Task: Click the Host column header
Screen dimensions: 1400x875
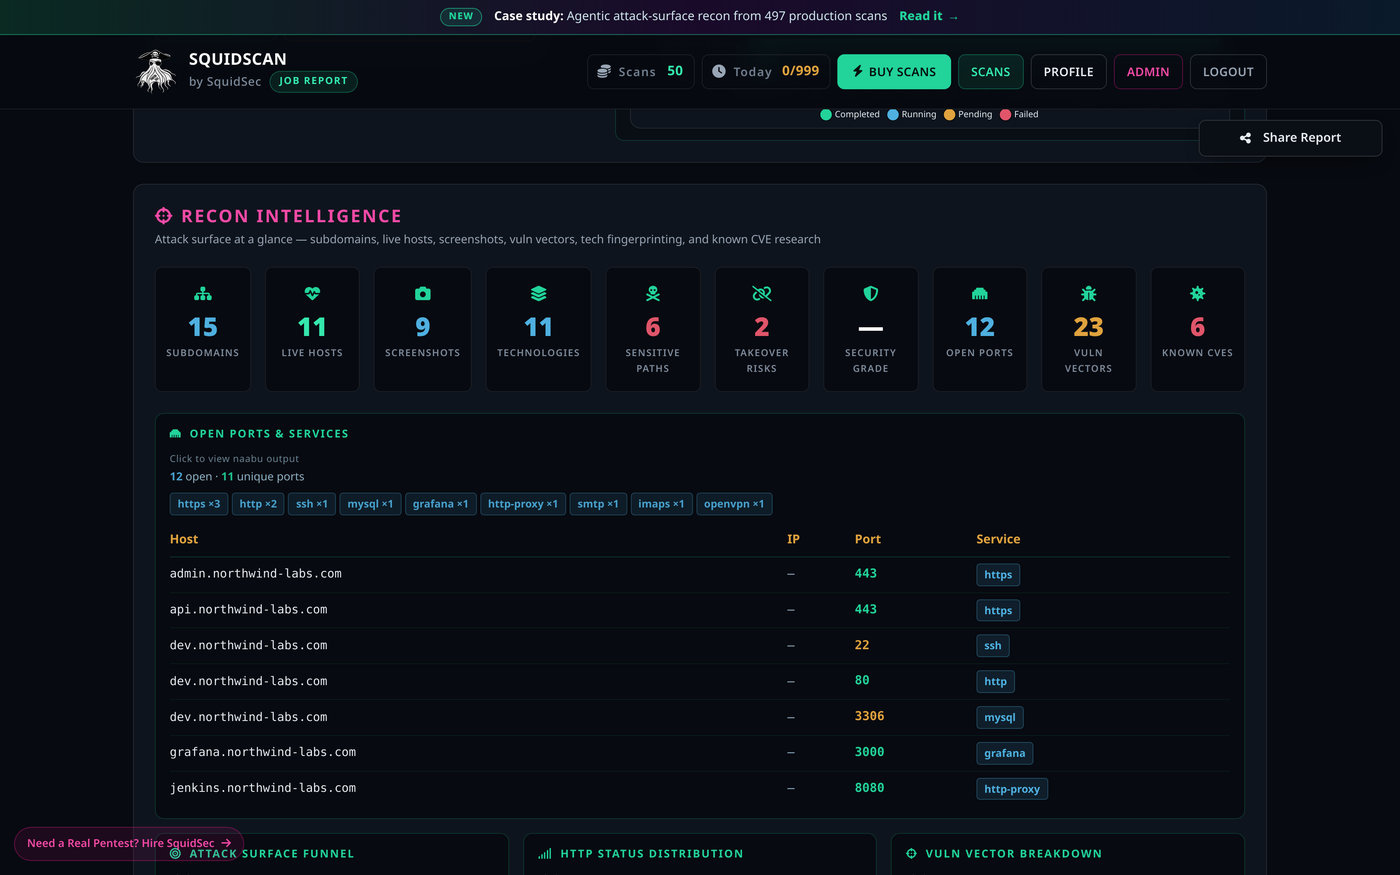Action: click(184, 539)
